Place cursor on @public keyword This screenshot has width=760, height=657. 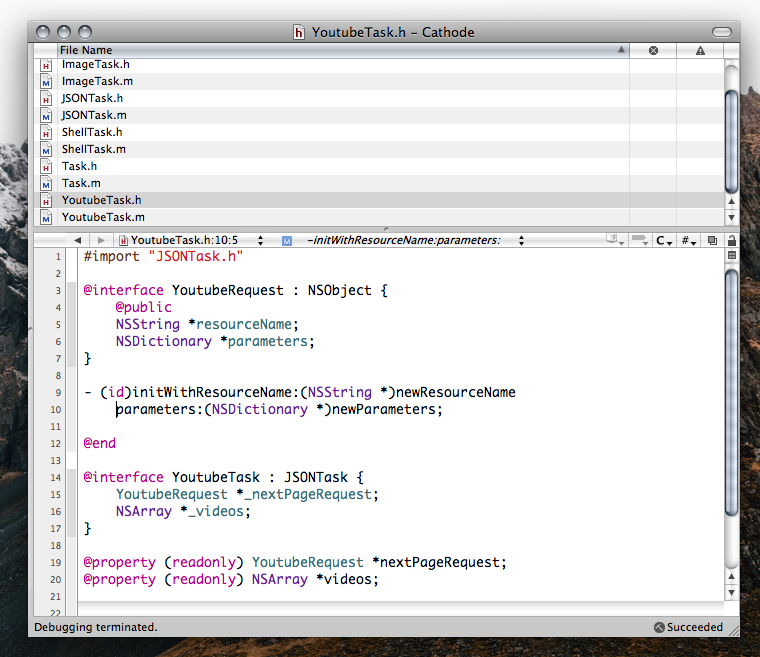(143, 307)
